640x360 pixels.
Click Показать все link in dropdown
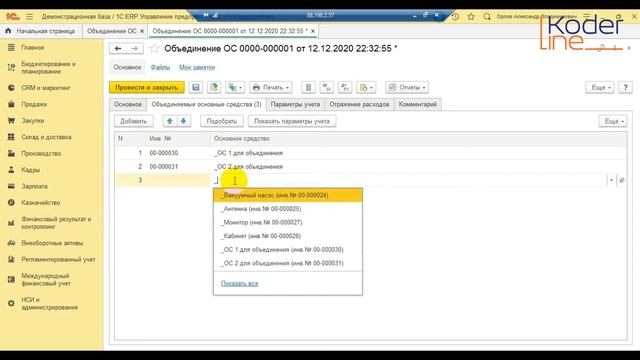(x=240, y=283)
